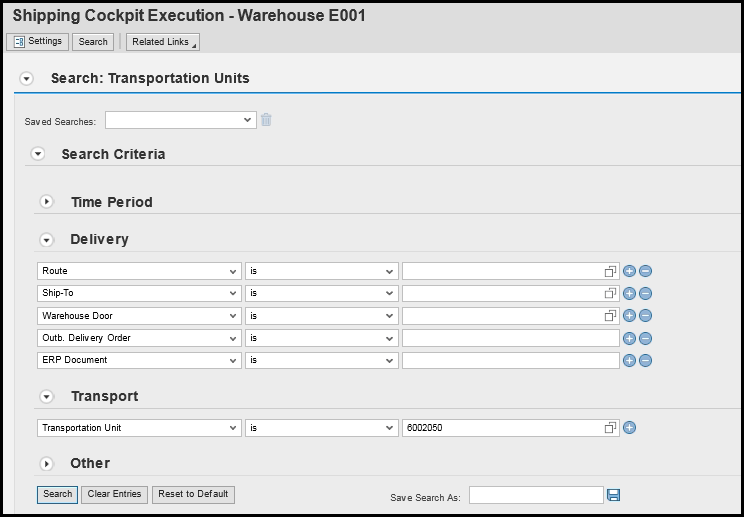Add a row after Transportation Unit
The height and width of the screenshot is (517, 744).
(x=629, y=428)
